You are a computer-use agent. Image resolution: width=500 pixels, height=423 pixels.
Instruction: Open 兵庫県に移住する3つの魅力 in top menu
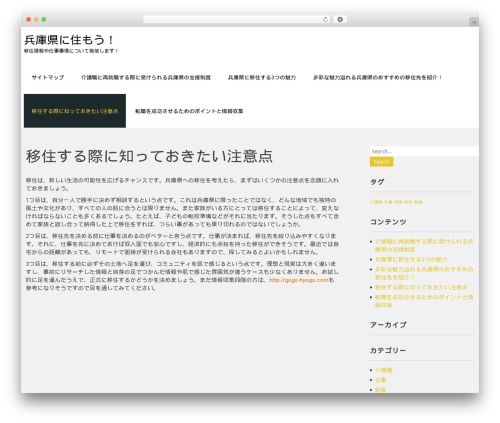[x=262, y=77]
